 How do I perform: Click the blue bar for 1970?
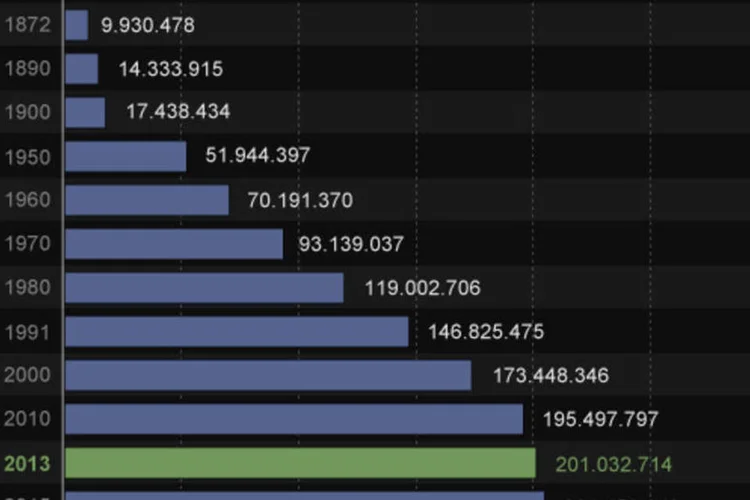coord(174,244)
